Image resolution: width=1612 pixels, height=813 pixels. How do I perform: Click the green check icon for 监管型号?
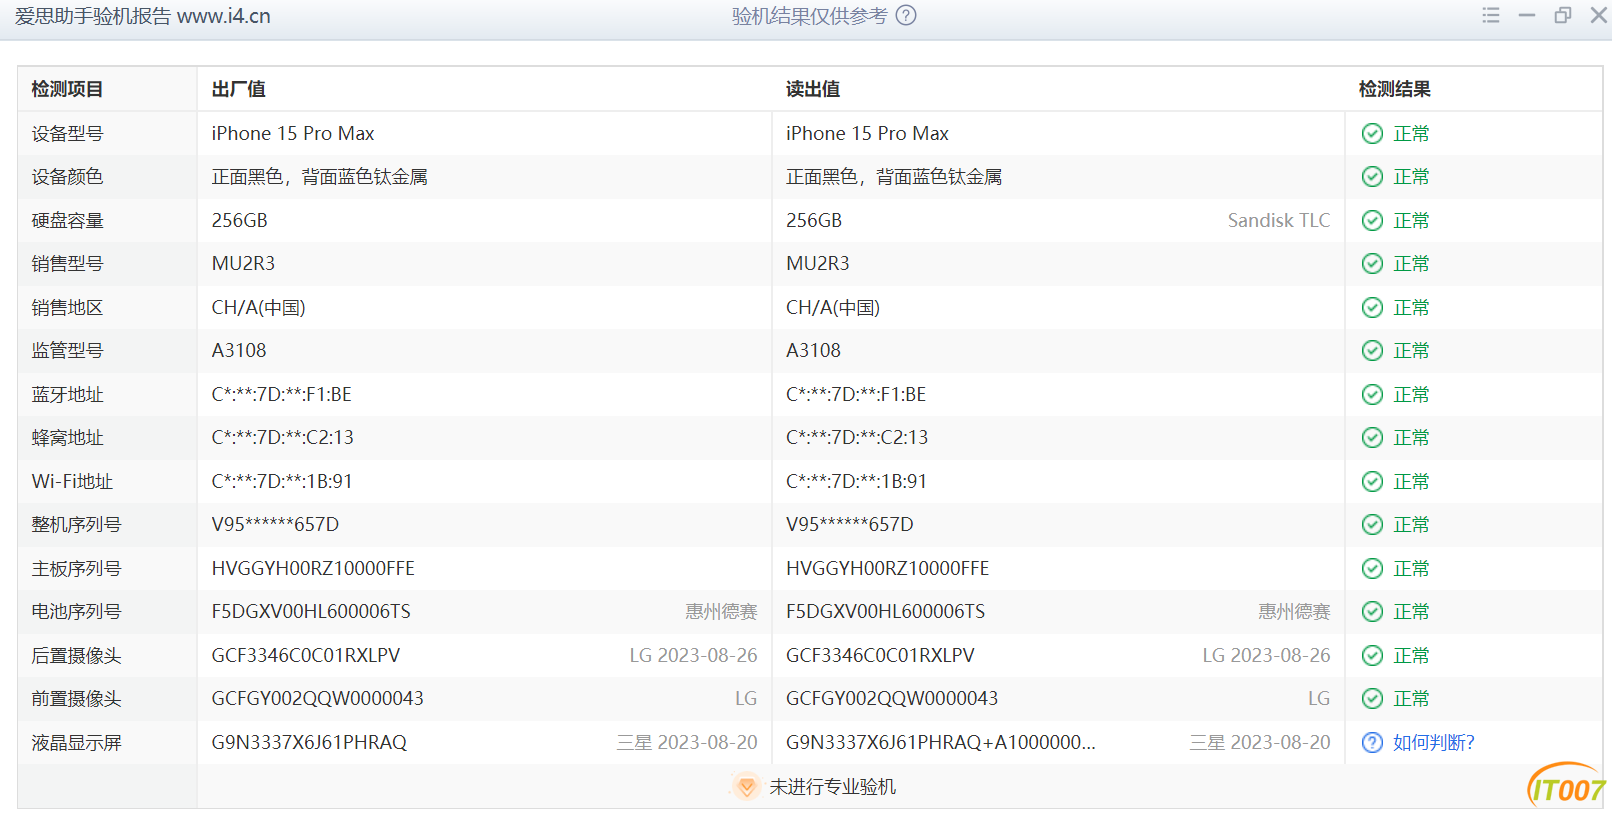tap(1373, 351)
